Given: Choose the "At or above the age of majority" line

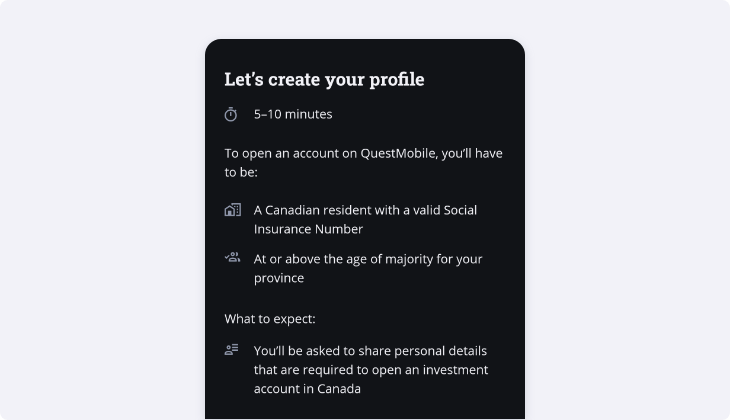Looking at the screenshot, I should [368, 259].
